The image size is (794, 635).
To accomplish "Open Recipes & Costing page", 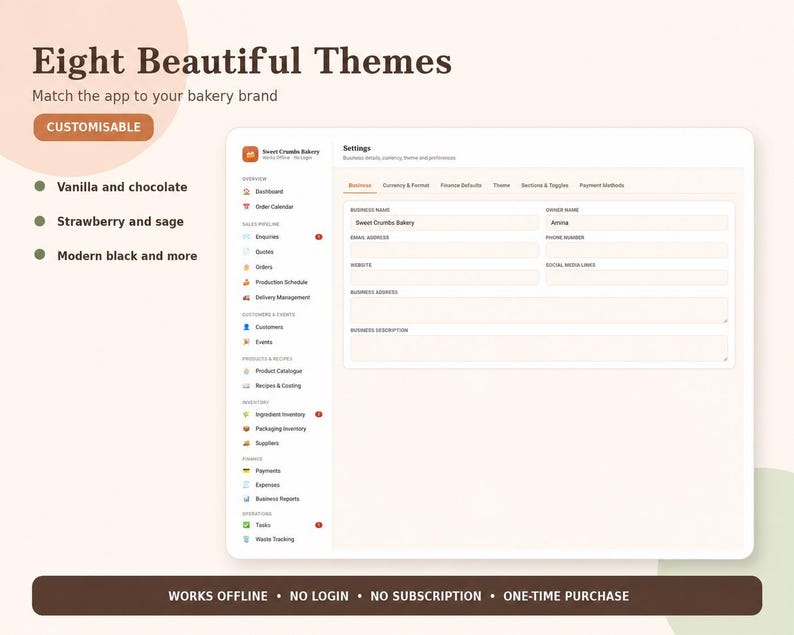I will point(278,386).
